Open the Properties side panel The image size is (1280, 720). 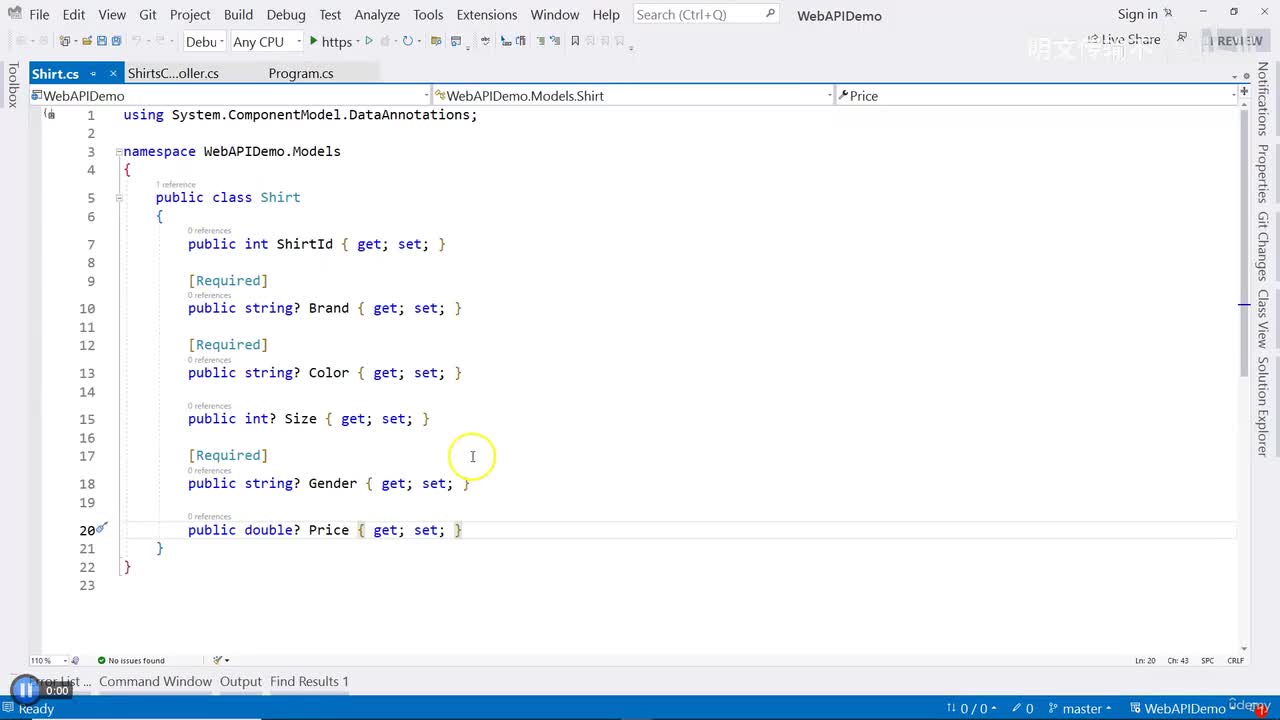[1263, 174]
